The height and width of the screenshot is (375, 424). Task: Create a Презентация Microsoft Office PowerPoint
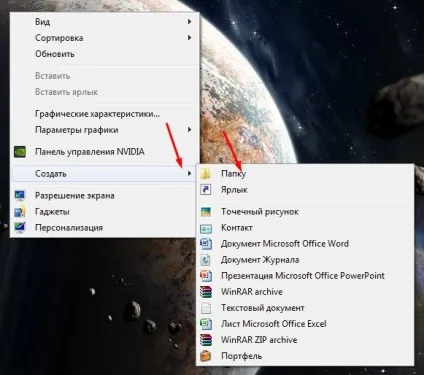305,276
